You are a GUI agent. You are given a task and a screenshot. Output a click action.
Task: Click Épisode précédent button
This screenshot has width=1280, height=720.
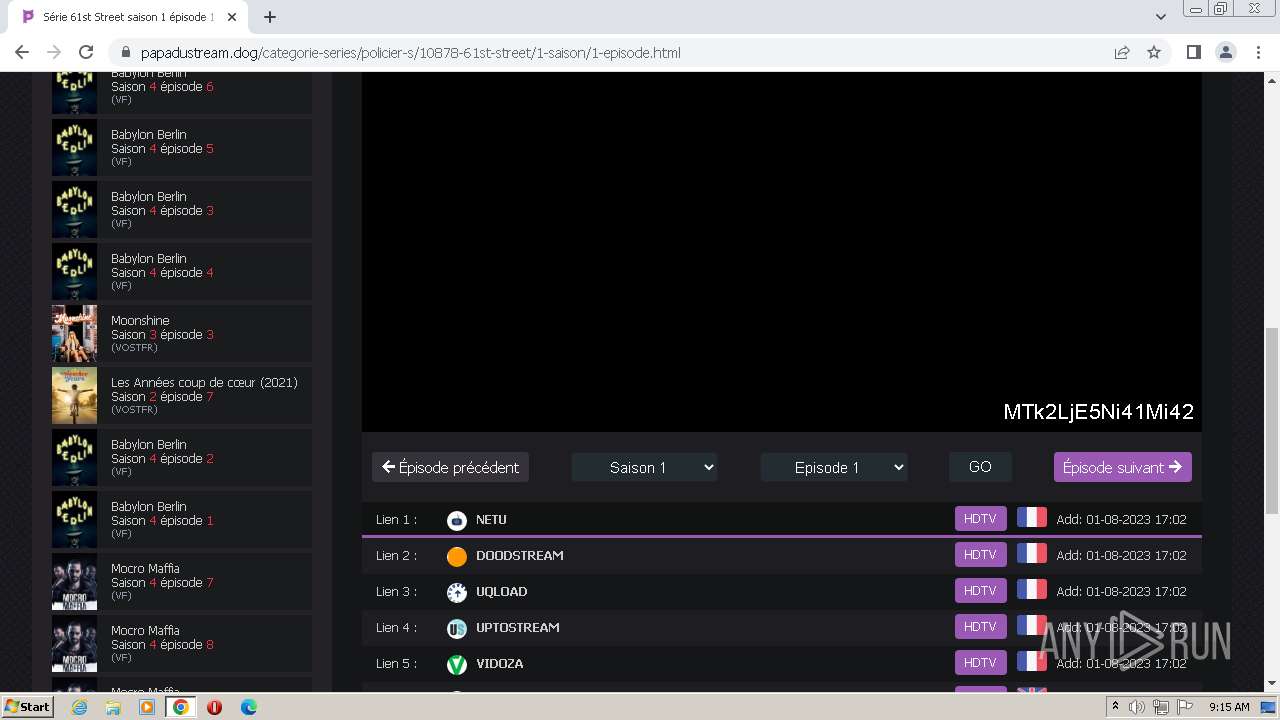pyautogui.click(x=450, y=467)
